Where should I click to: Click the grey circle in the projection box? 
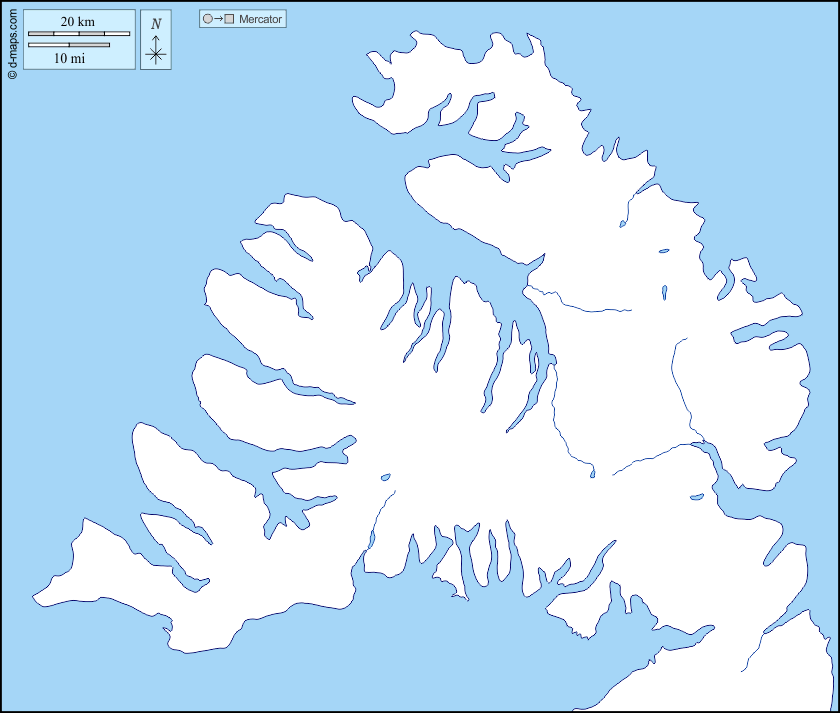207,19
